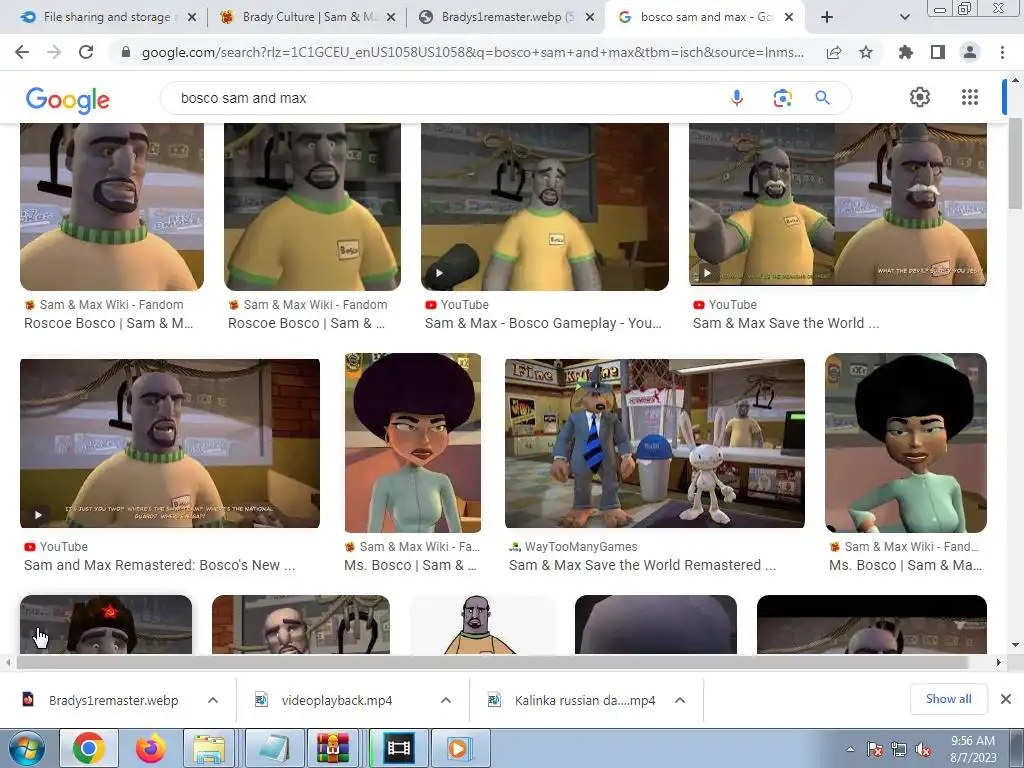The image size is (1024, 768).
Task: Switch to the File sharing and storage tab
Action: click(x=104, y=17)
